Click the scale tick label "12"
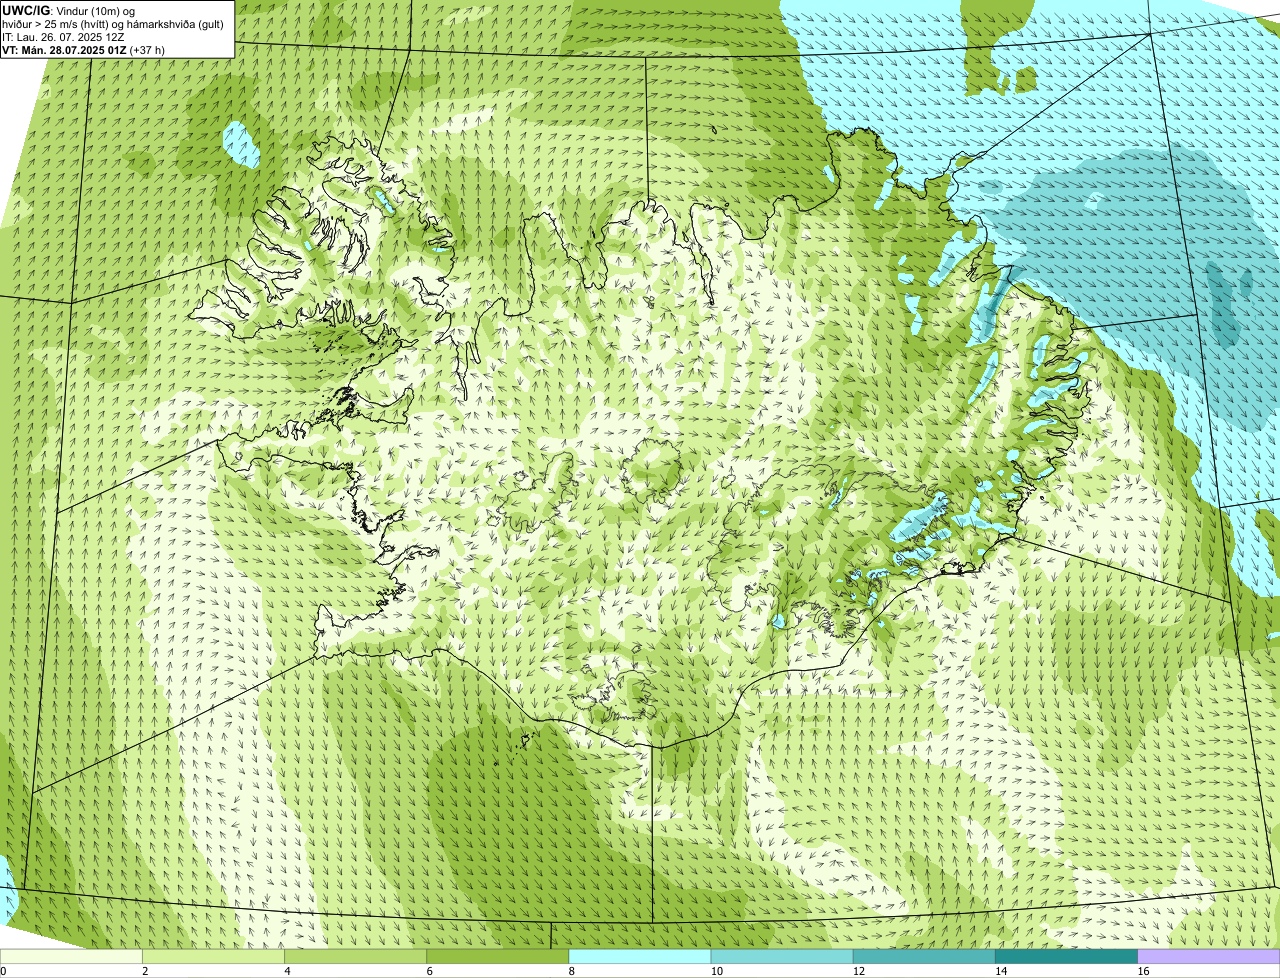The width and height of the screenshot is (1280, 978). 858,971
